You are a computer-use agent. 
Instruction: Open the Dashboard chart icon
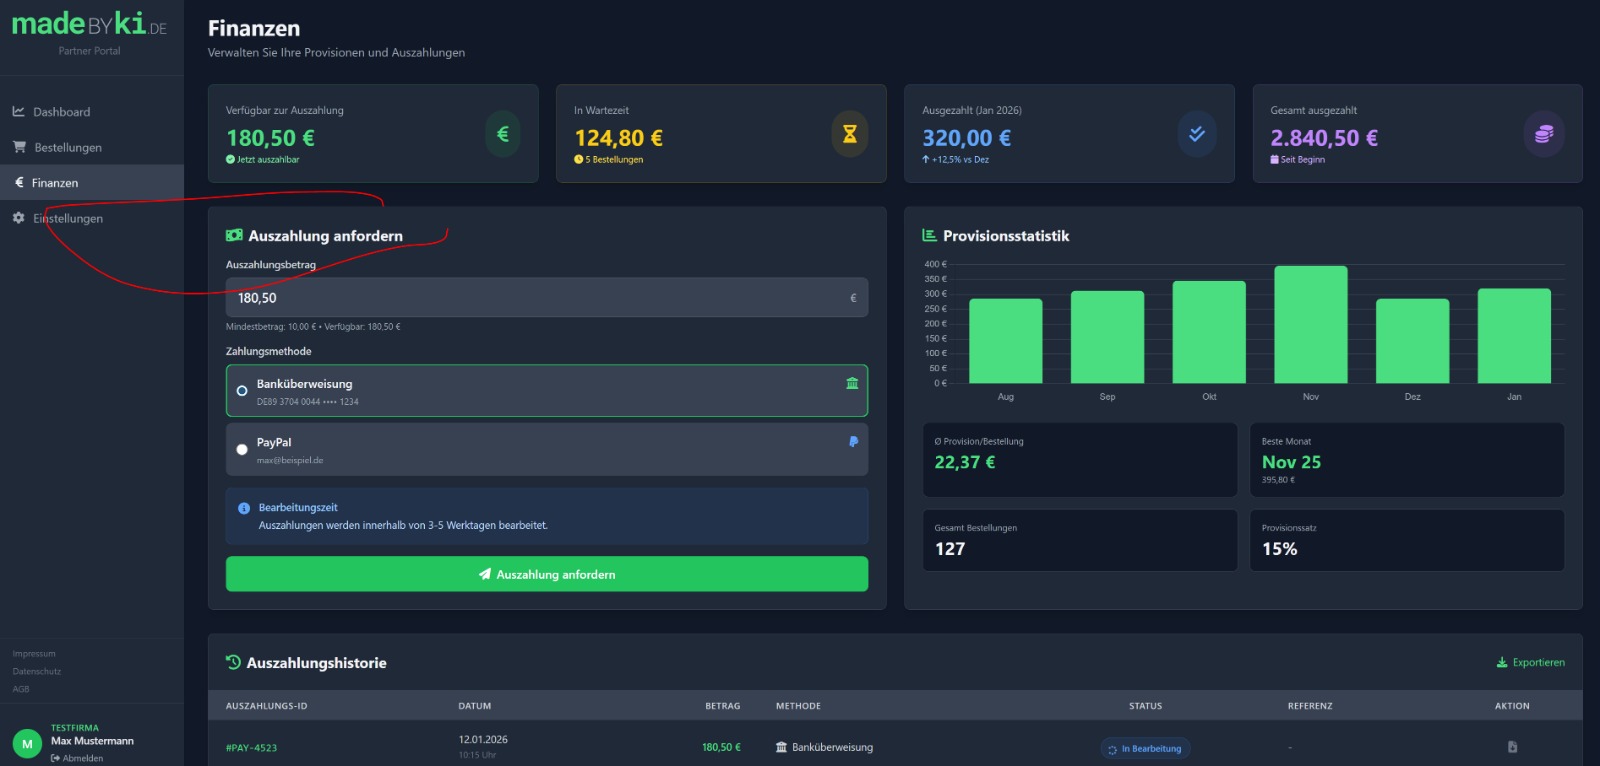click(x=18, y=111)
